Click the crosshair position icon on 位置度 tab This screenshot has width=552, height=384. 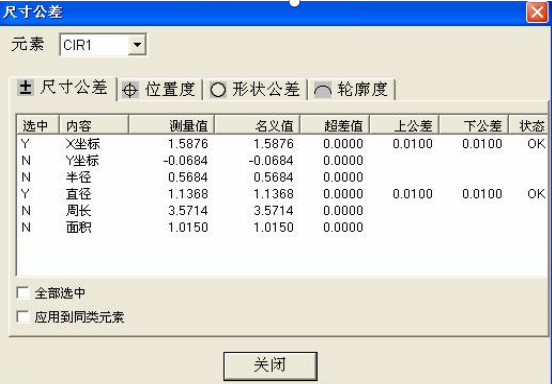click(x=130, y=90)
